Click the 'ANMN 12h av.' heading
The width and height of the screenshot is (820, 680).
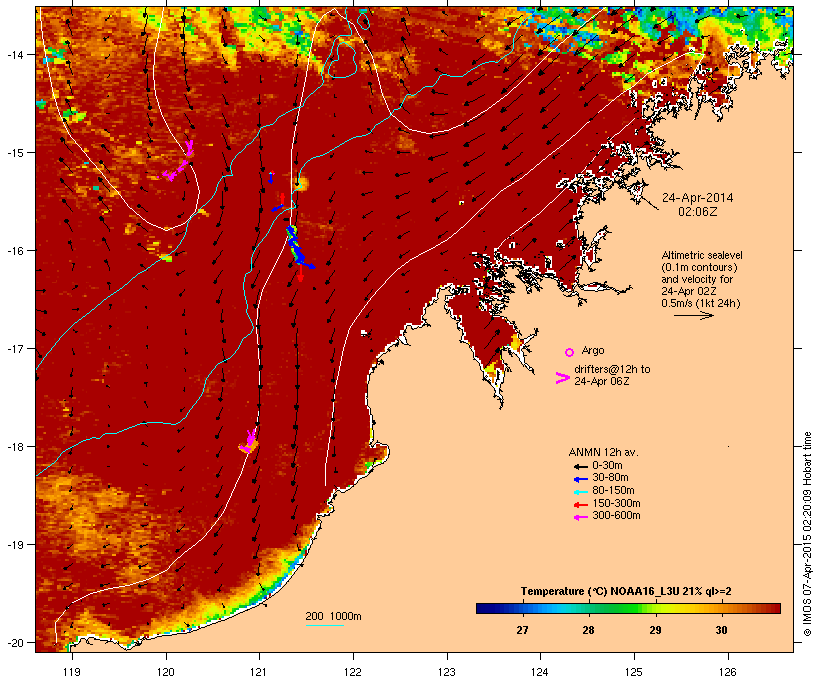point(603,452)
